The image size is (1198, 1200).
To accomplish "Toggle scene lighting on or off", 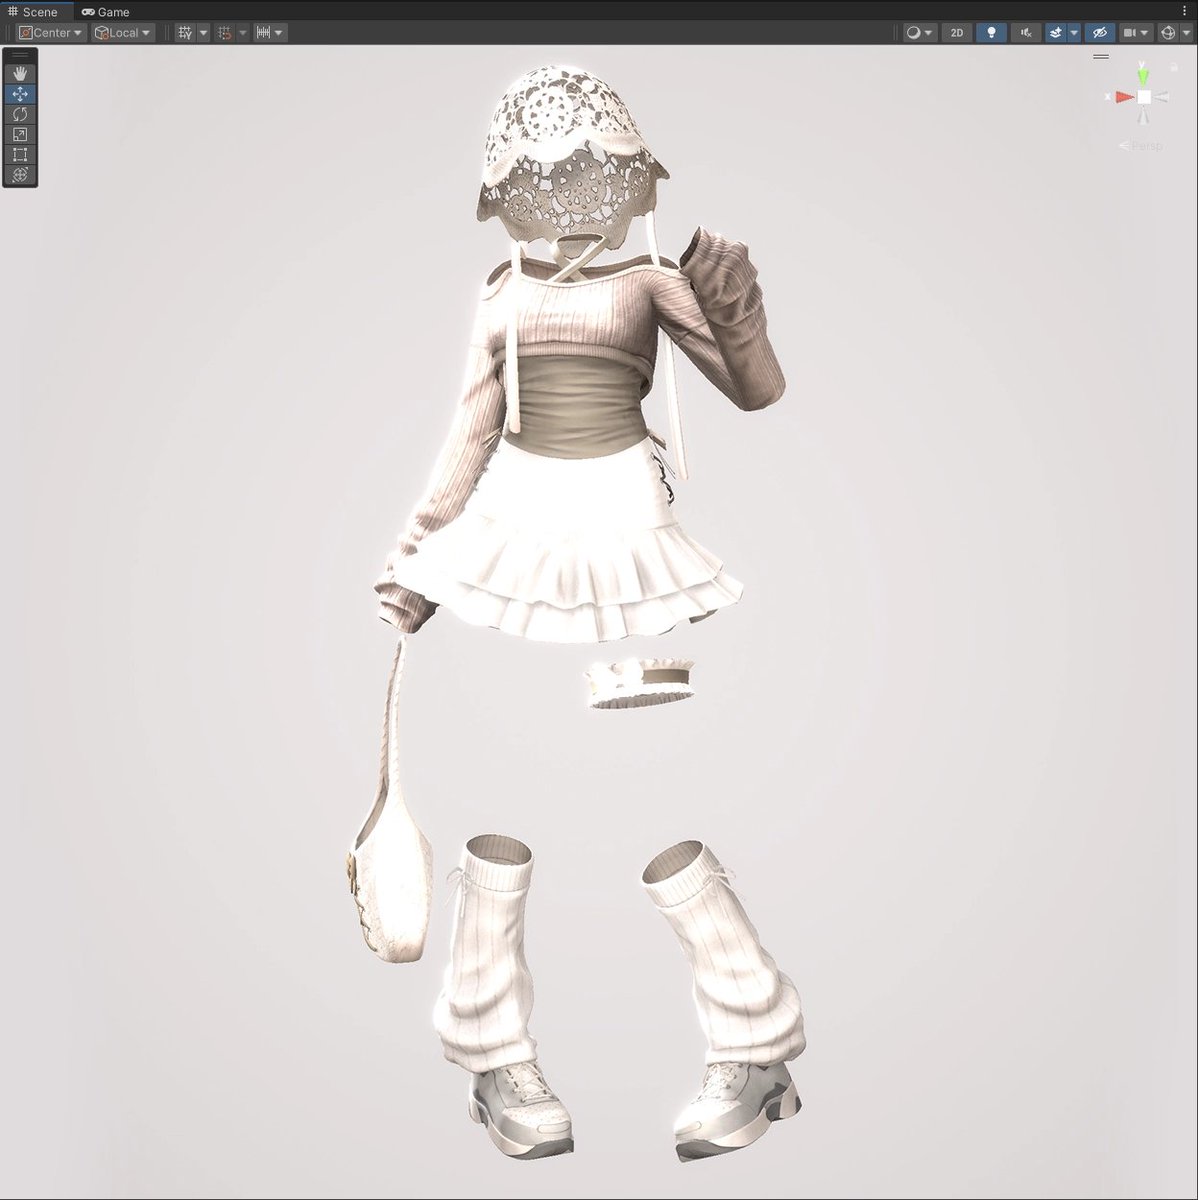I will 991,33.
